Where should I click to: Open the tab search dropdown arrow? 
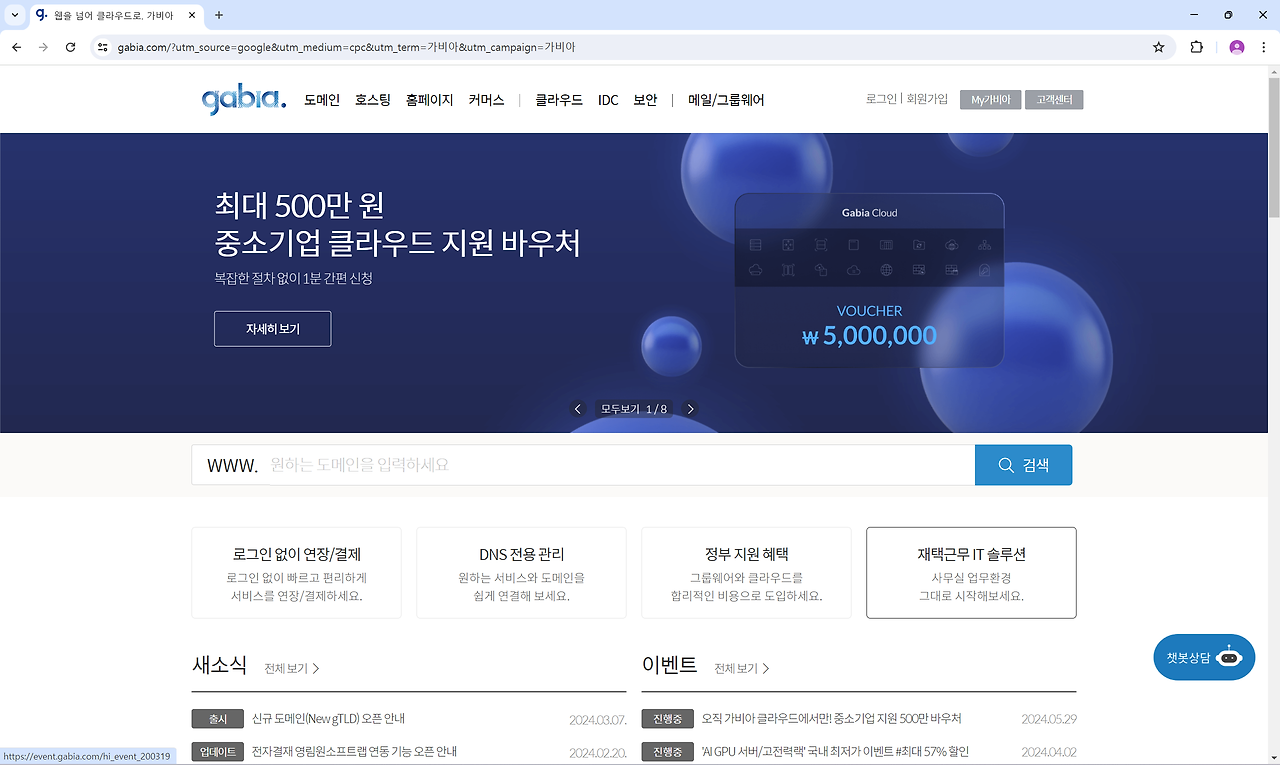pyautogui.click(x=14, y=15)
